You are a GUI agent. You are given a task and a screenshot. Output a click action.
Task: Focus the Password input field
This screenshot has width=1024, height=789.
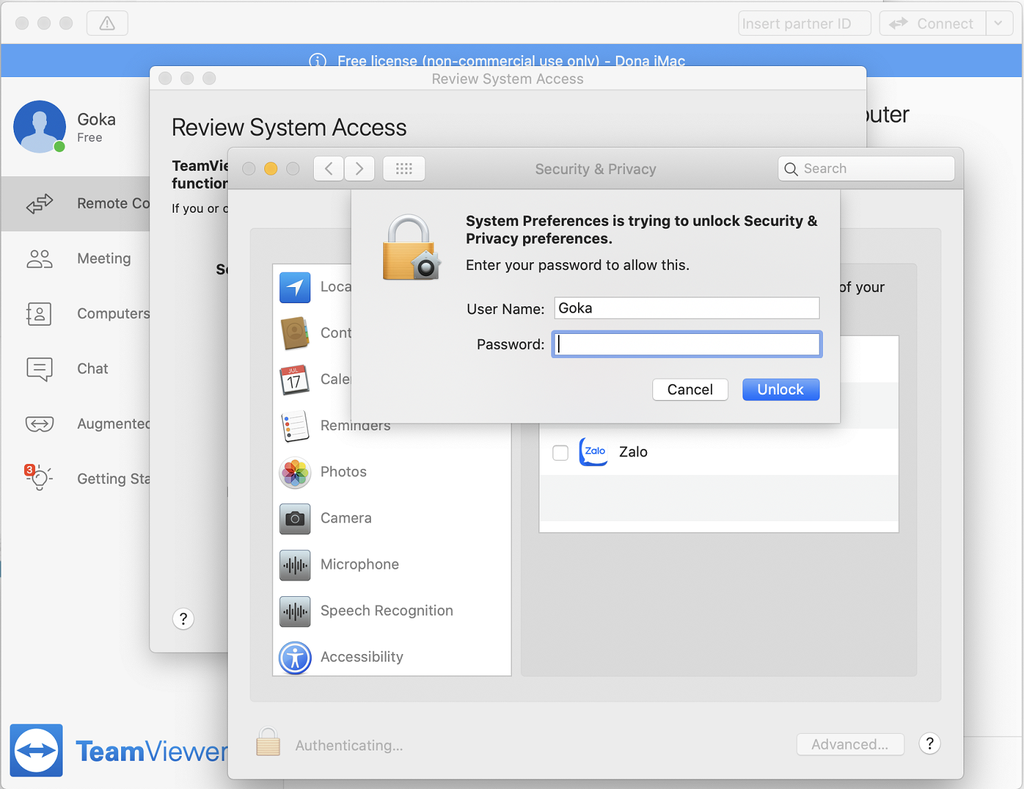click(x=687, y=345)
